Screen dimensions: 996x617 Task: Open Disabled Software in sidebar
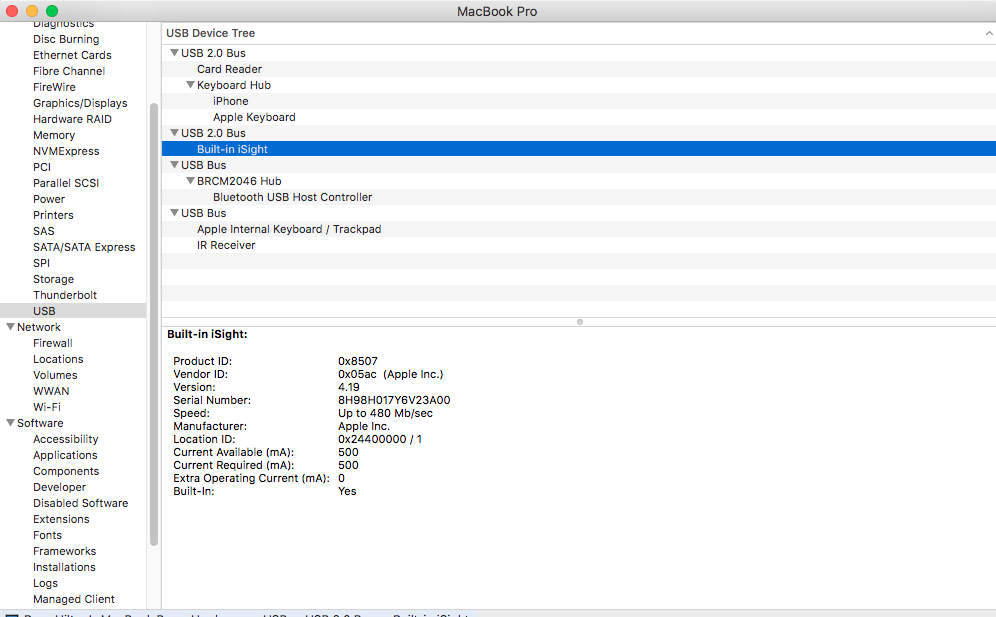tap(81, 503)
